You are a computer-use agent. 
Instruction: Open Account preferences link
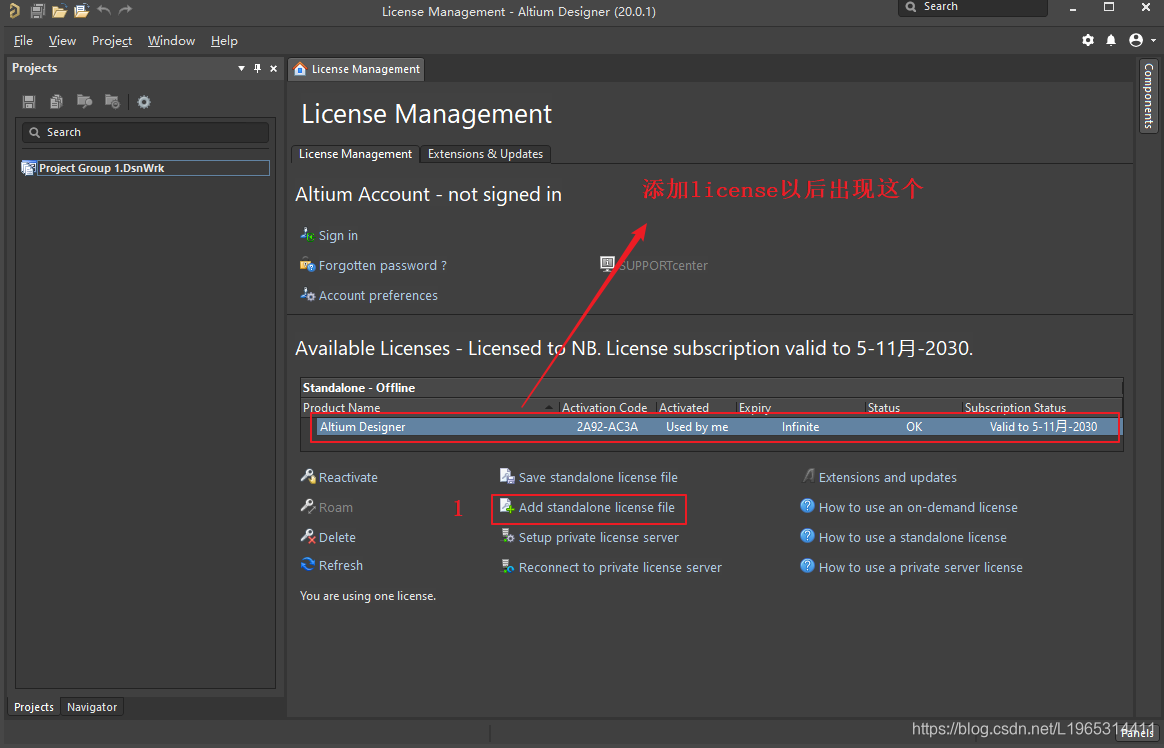379,295
